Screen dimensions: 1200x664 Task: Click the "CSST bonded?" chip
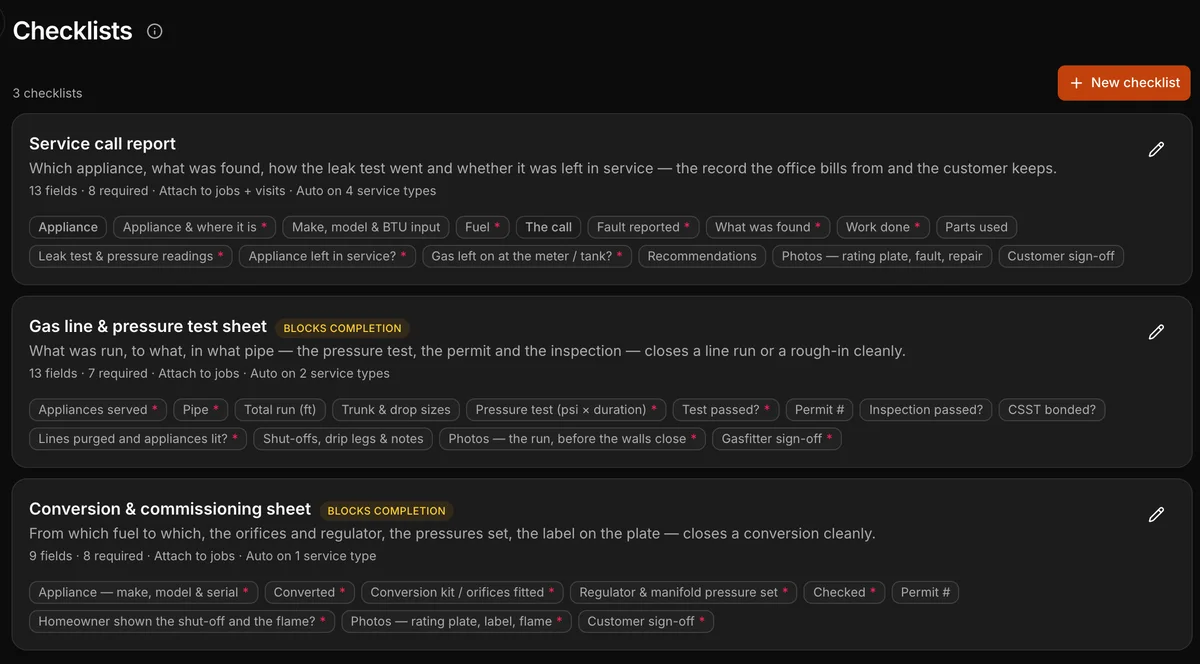coord(1052,409)
